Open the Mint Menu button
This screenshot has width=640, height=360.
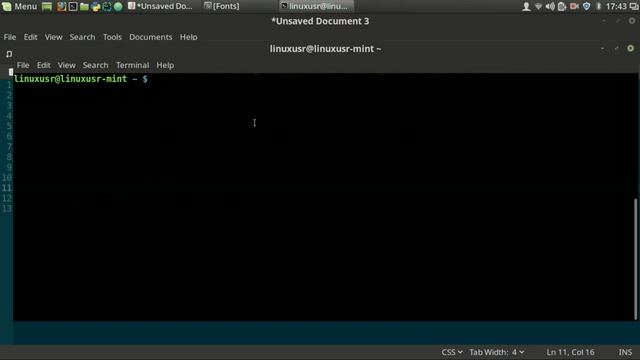click(x=19, y=6)
